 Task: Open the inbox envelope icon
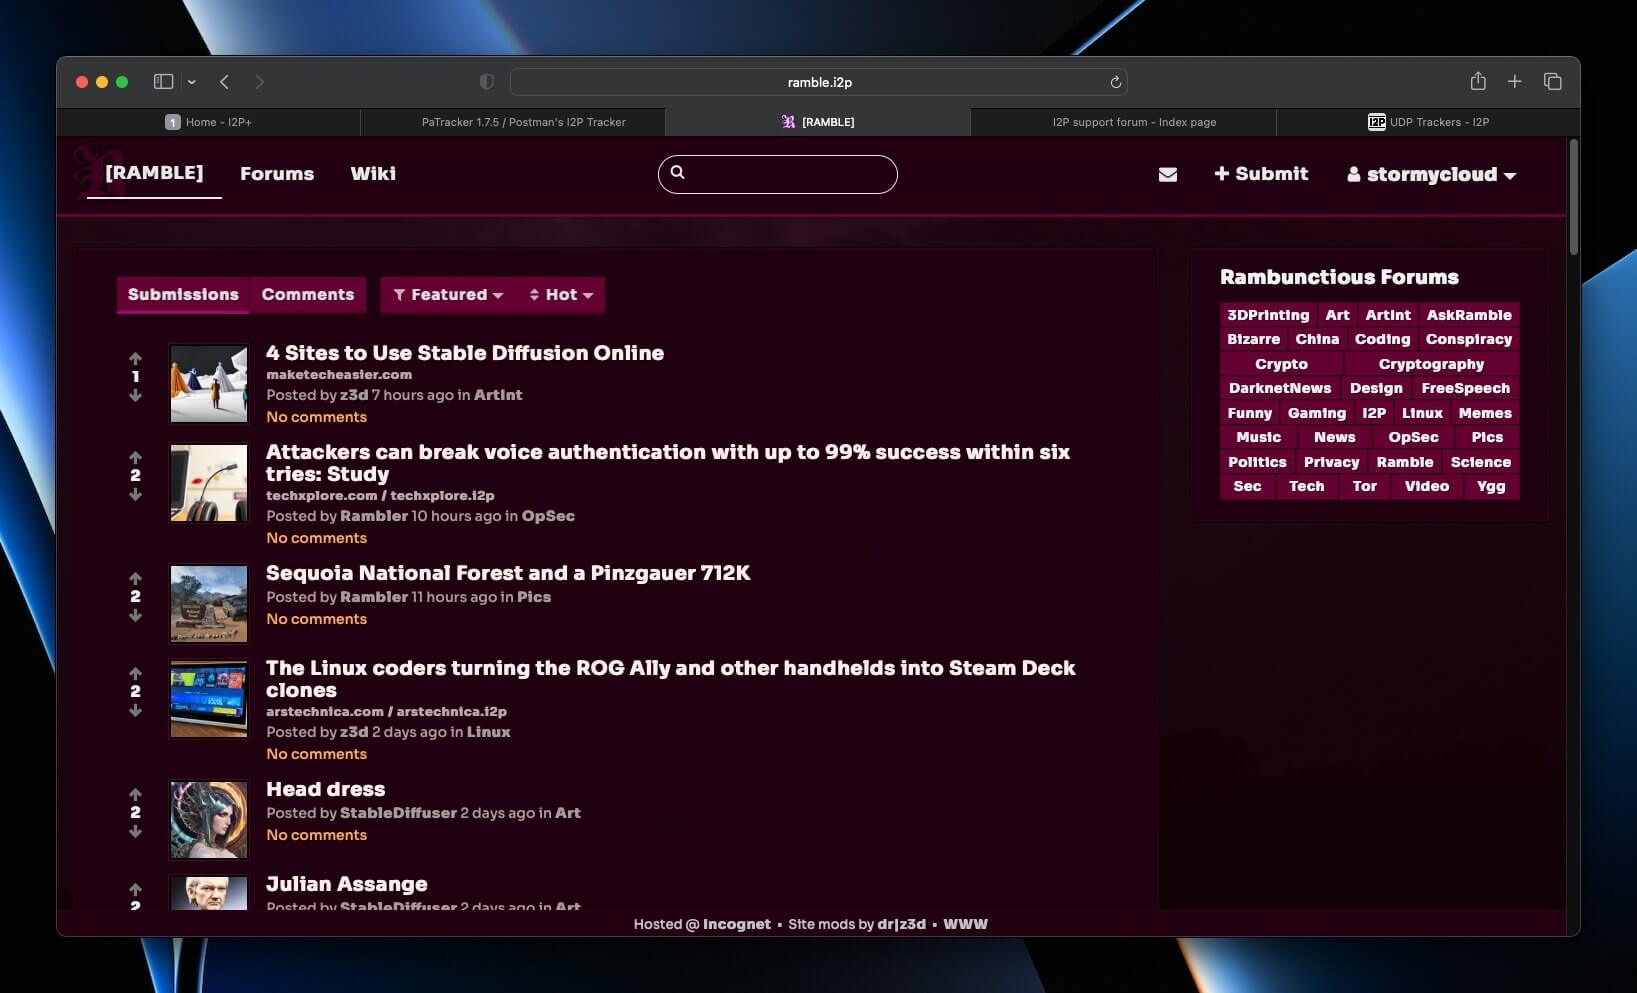(x=1167, y=175)
